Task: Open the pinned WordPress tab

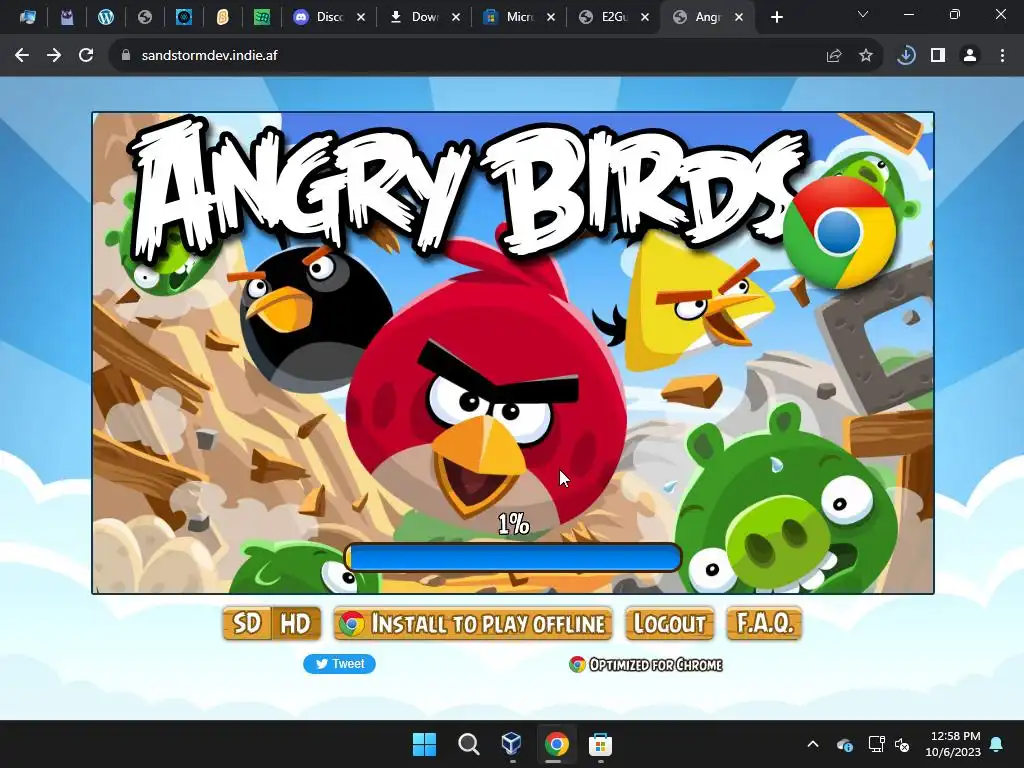Action: [106, 18]
